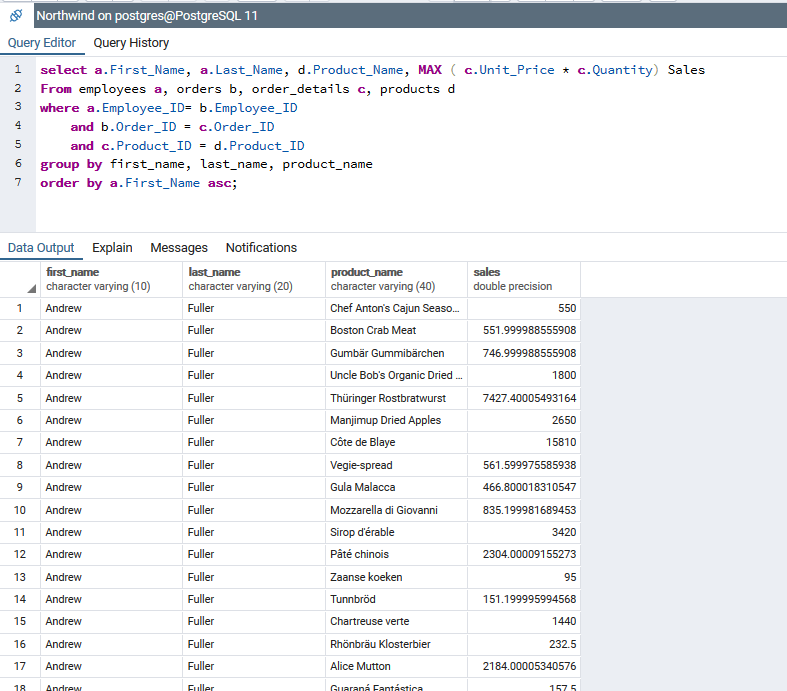Click sales value 7427.40005493164
The image size is (787, 691).
click(524, 398)
